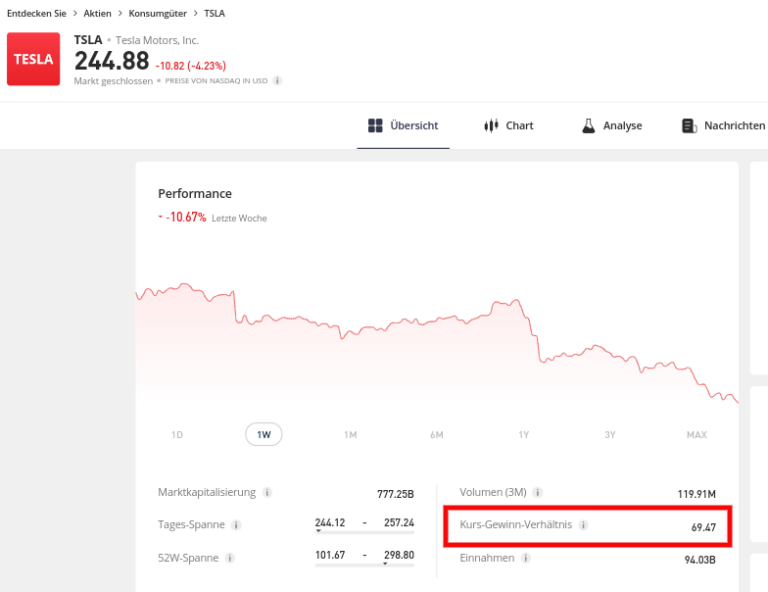Click the info icon beside Einnahmen
Viewport: 768px width, 592px height.
526,558
